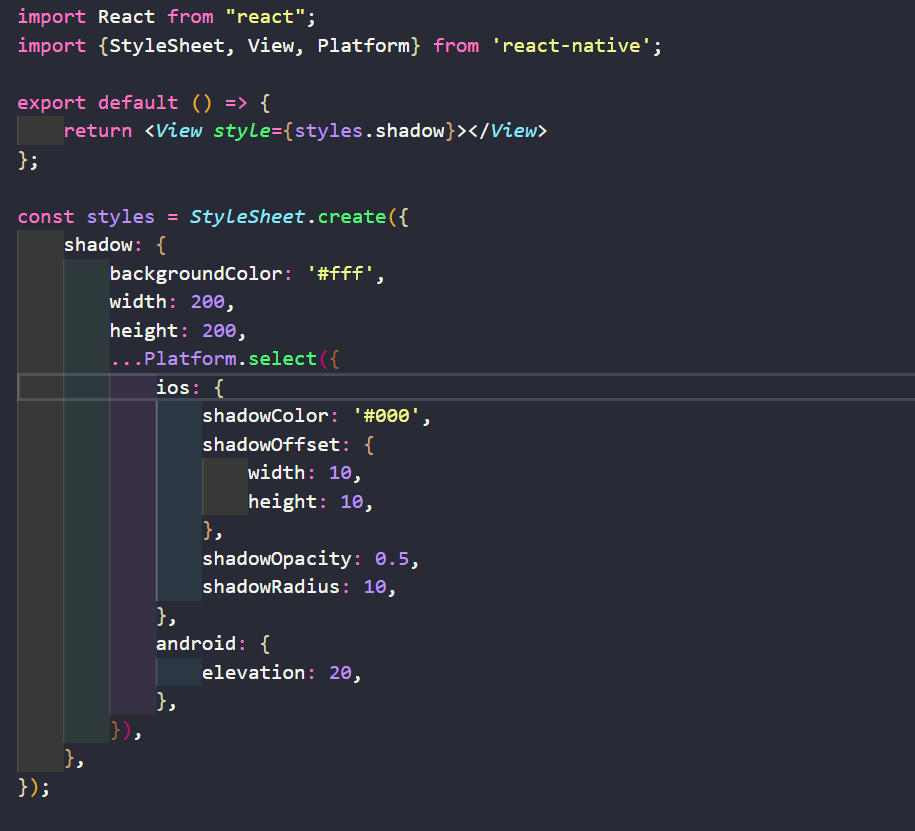The width and height of the screenshot is (915, 831).
Task: Click the elevation value 20
Action: 340,673
